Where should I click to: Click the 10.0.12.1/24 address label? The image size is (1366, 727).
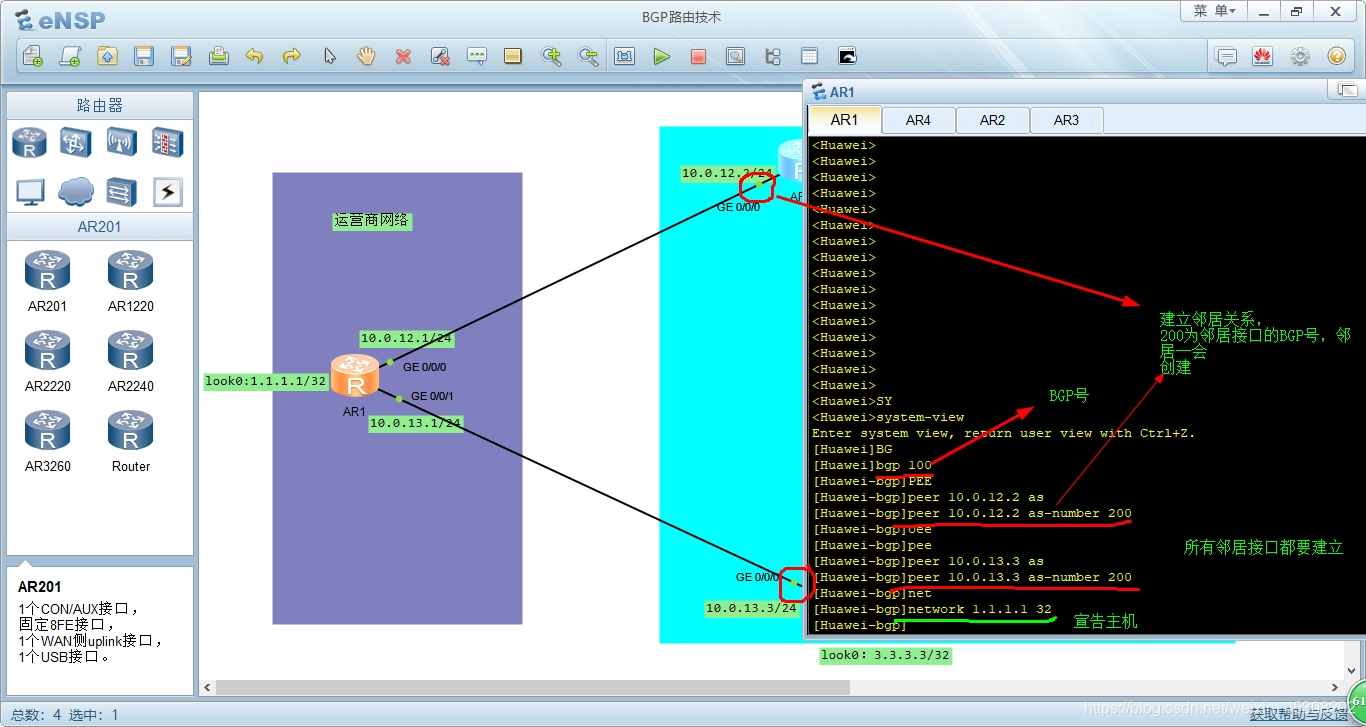tap(406, 339)
